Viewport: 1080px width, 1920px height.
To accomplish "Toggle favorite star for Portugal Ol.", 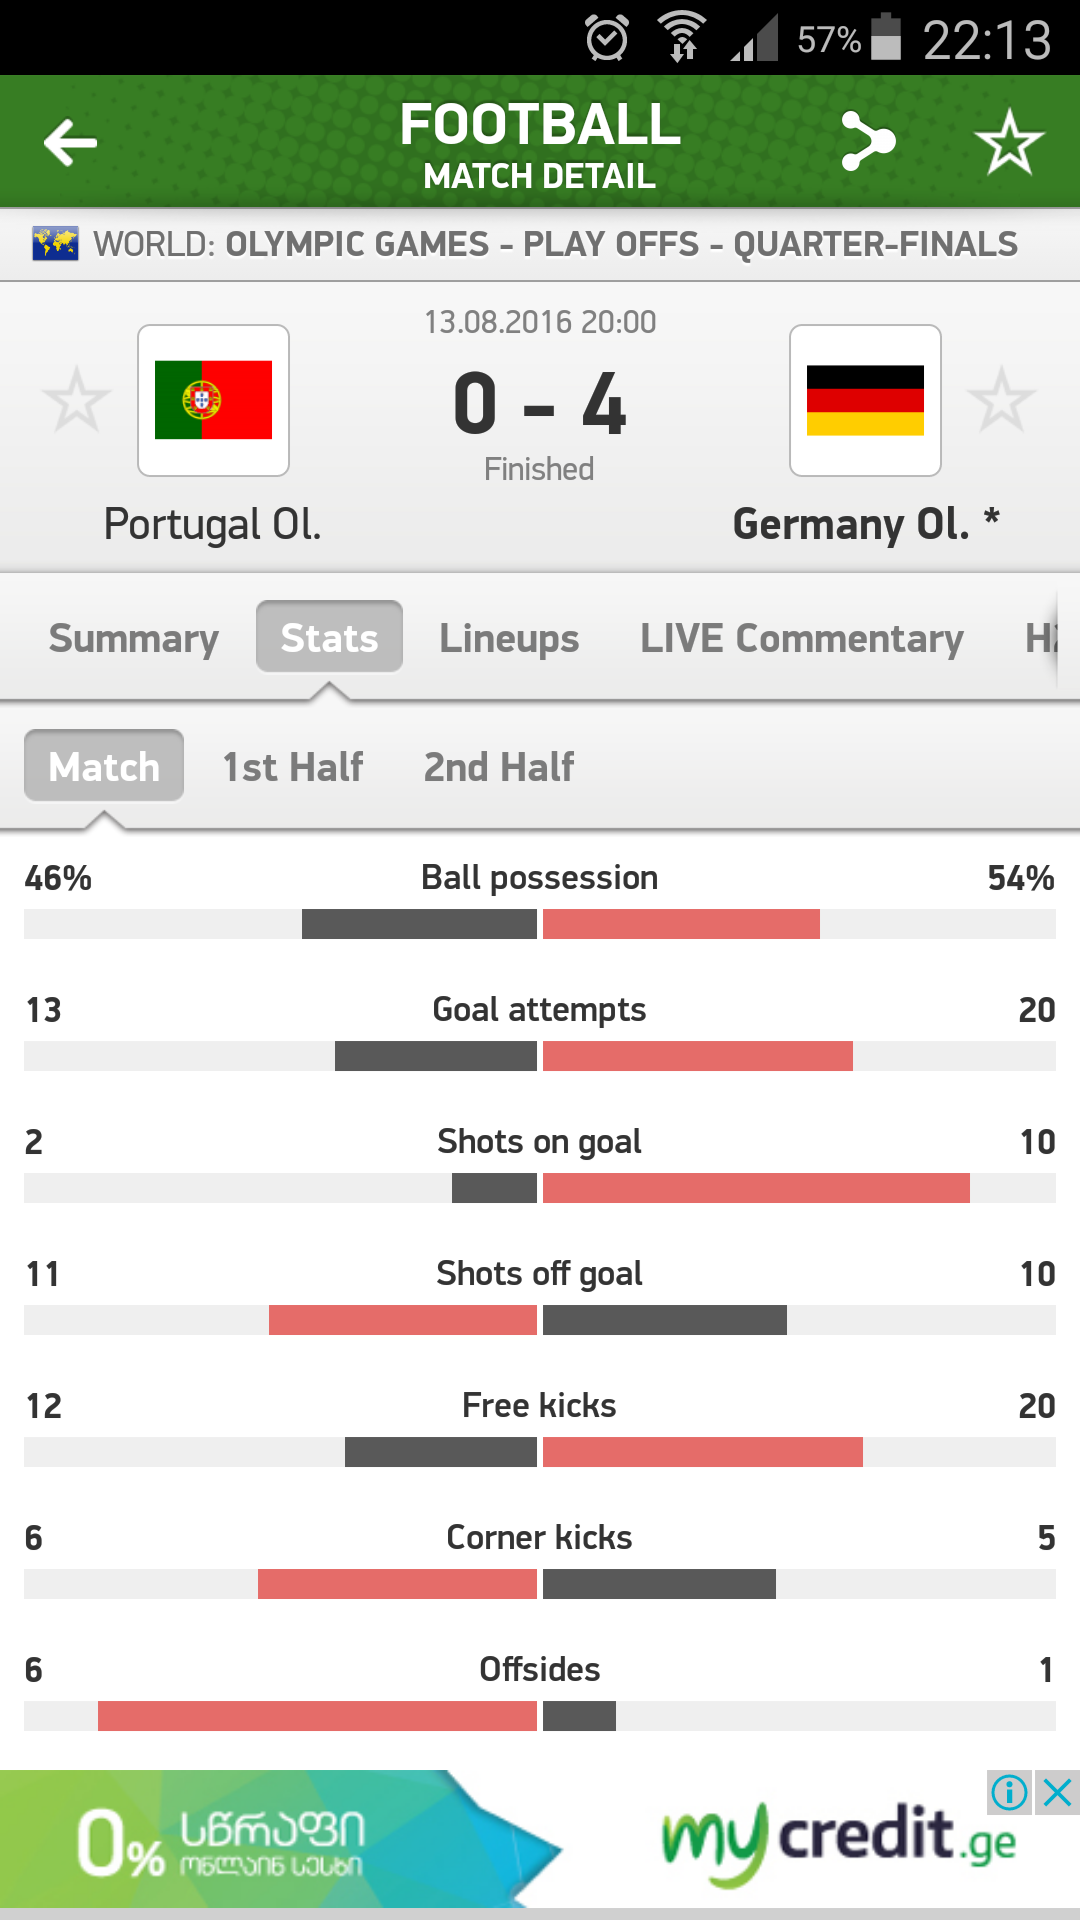I will click(76, 400).
